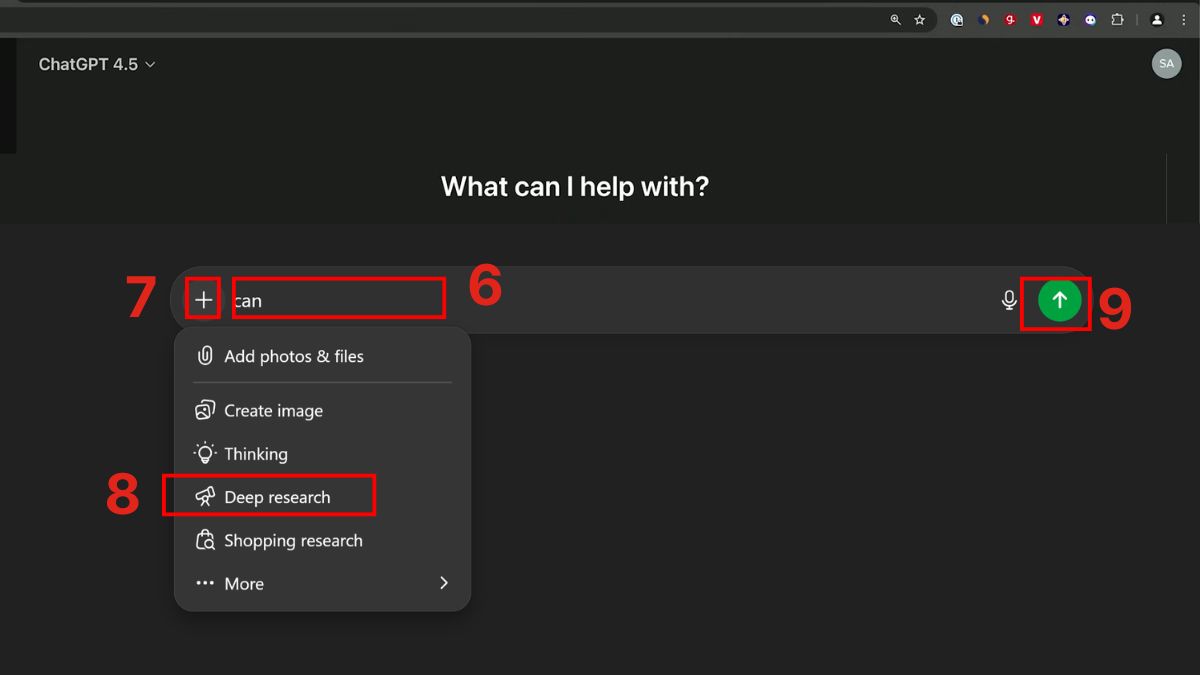Open the round robot-face browser extension
This screenshot has height=675, width=1200.
1091,19
